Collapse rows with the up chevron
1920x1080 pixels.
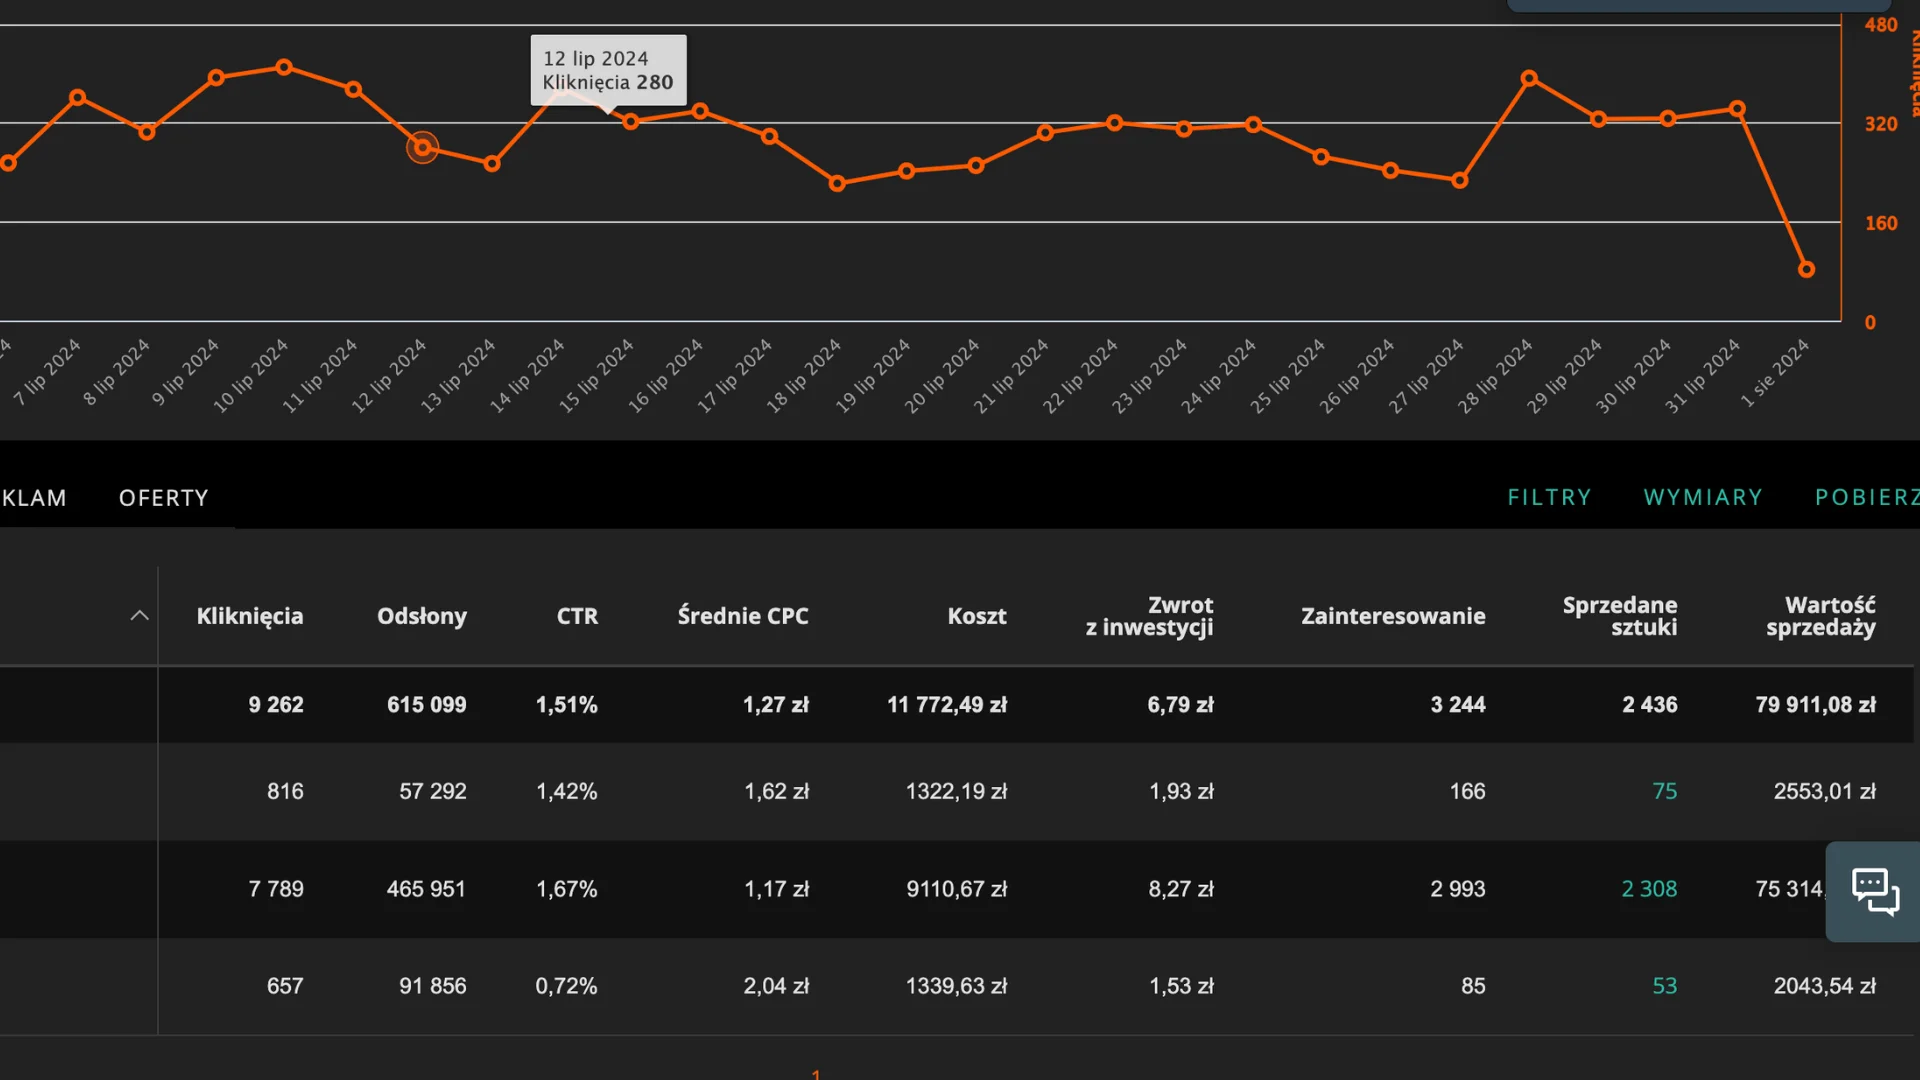click(139, 616)
